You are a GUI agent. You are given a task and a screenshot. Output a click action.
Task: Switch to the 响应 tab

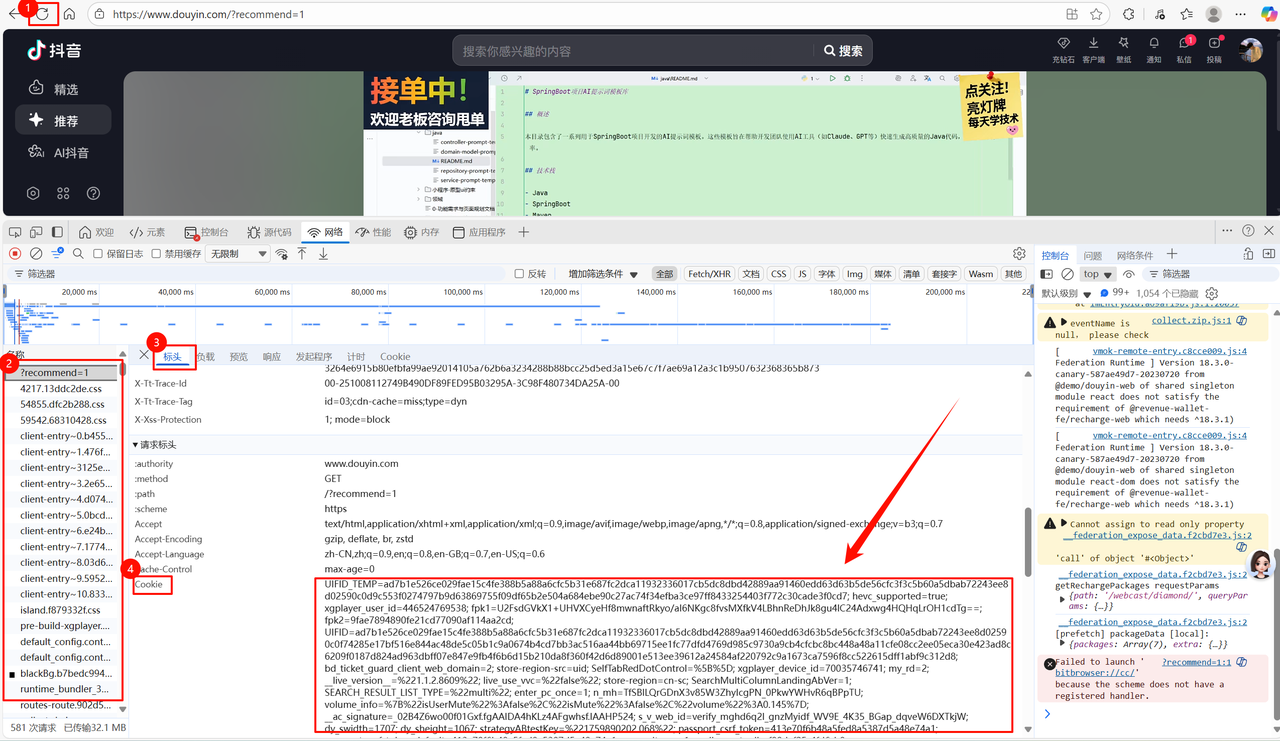click(271, 356)
